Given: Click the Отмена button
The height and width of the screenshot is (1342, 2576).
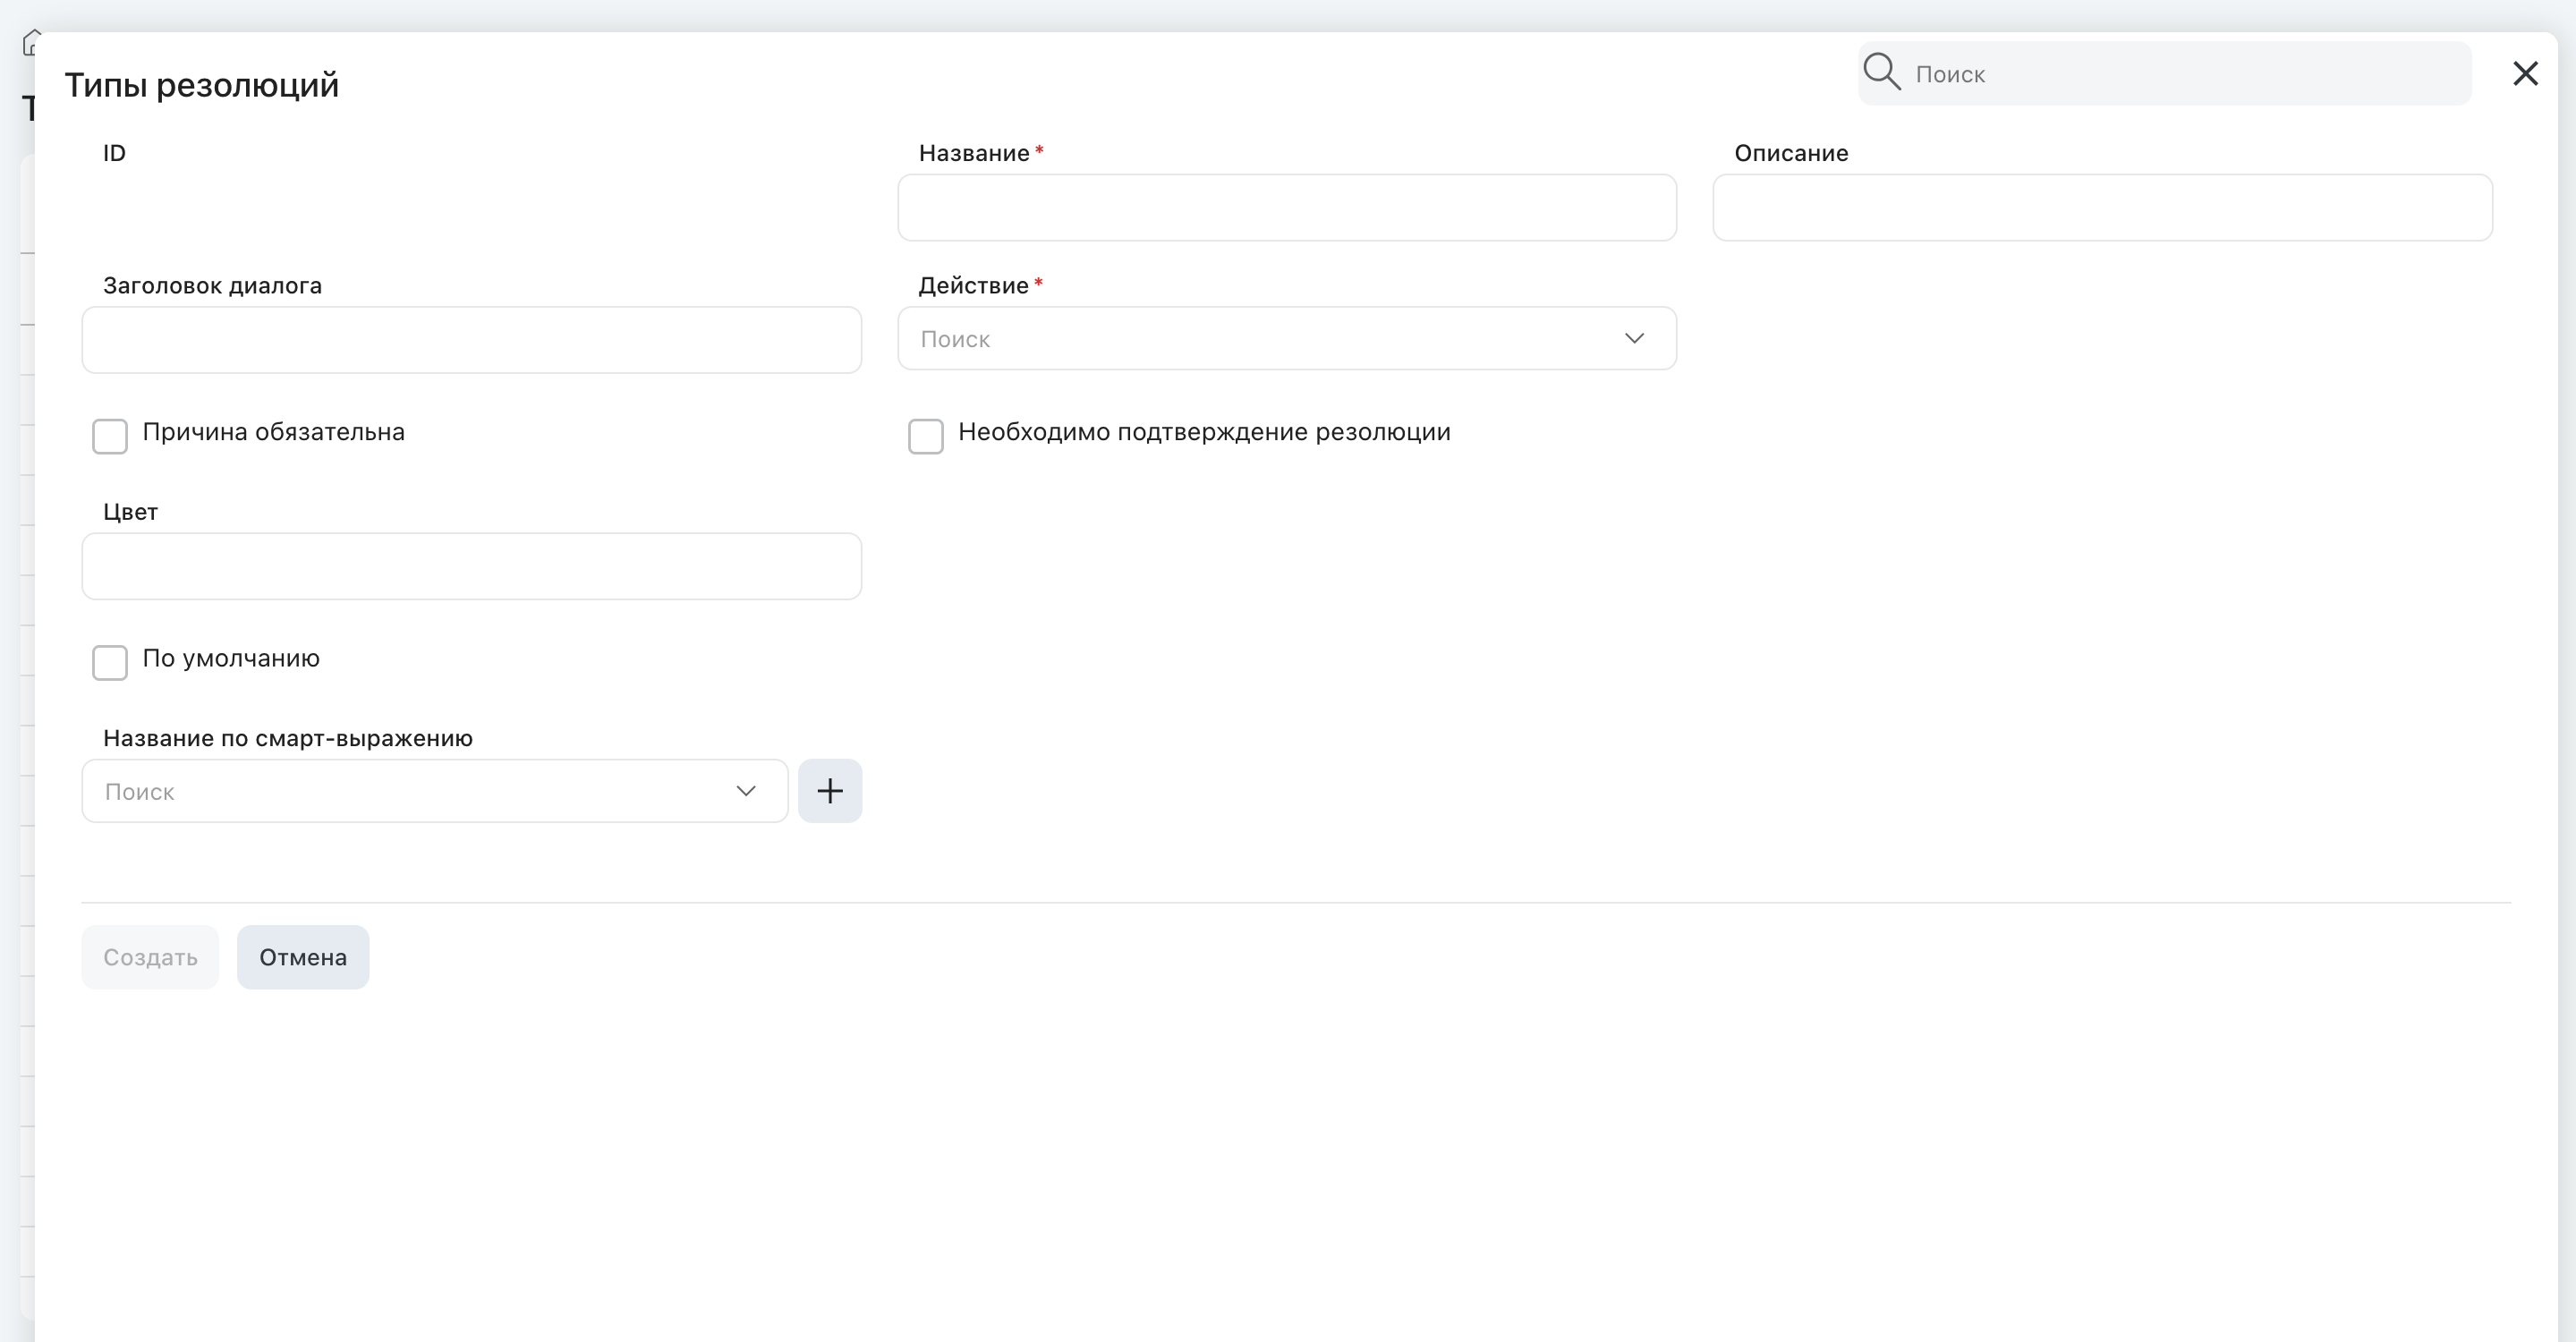Looking at the screenshot, I should click(x=303, y=957).
